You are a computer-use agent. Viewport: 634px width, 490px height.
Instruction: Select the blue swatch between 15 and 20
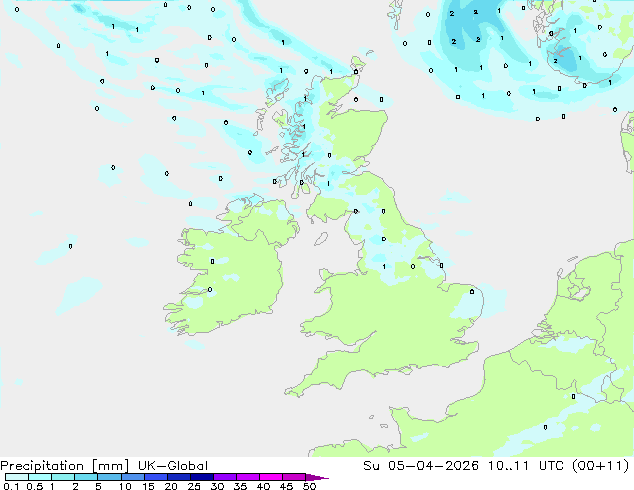(155, 477)
